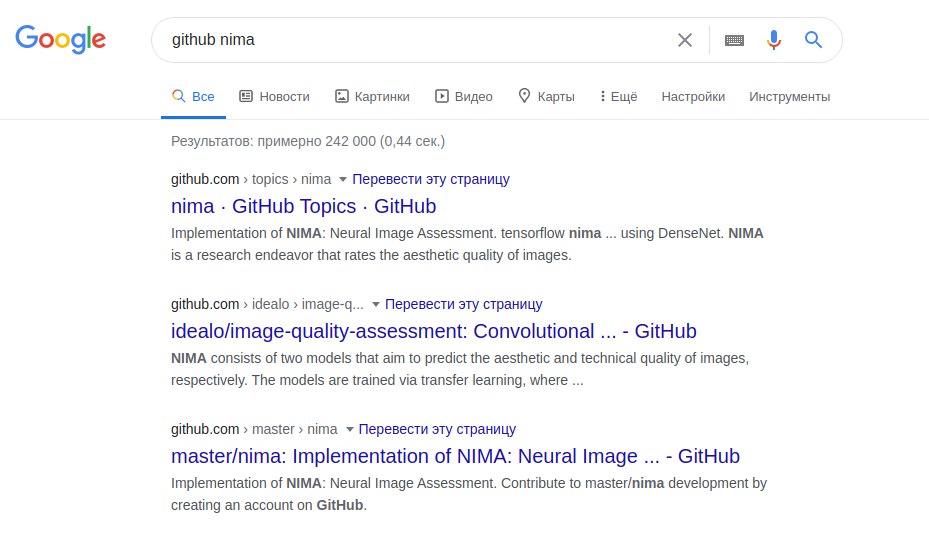The image size is (929, 542).
Task: Switch to the Новости tab
Action: pyautogui.click(x=274, y=97)
